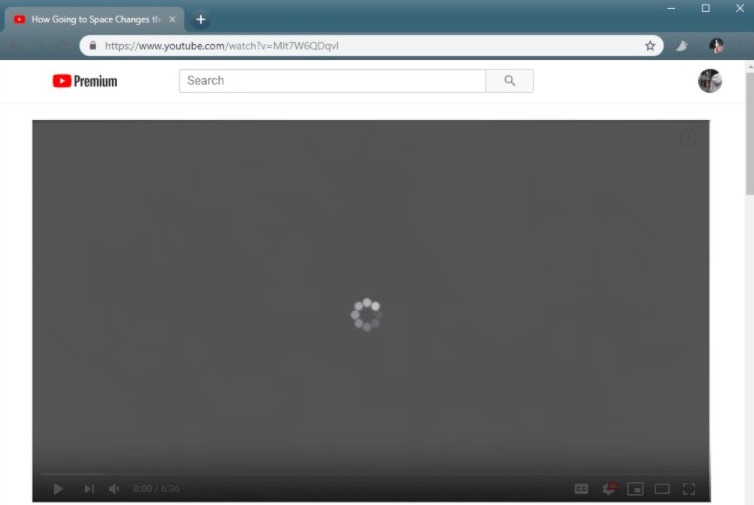Bookmark this page with the star icon

tap(650, 46)
